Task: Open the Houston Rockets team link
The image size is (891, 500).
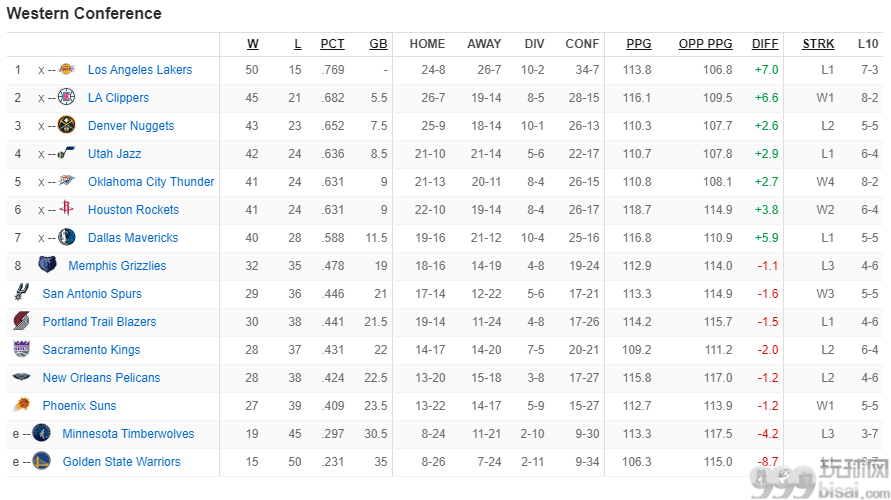Action: (x=134, y=210)
